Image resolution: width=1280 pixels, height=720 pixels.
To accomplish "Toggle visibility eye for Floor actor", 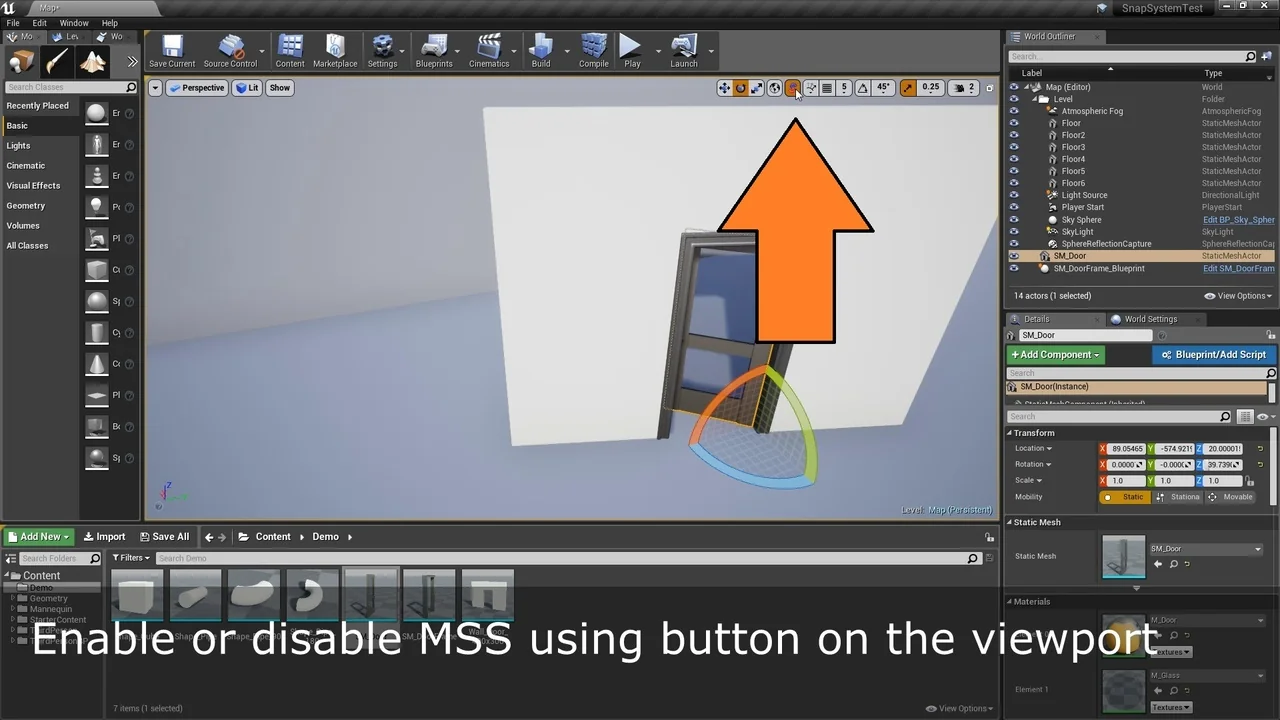I will coord(1014,123).
